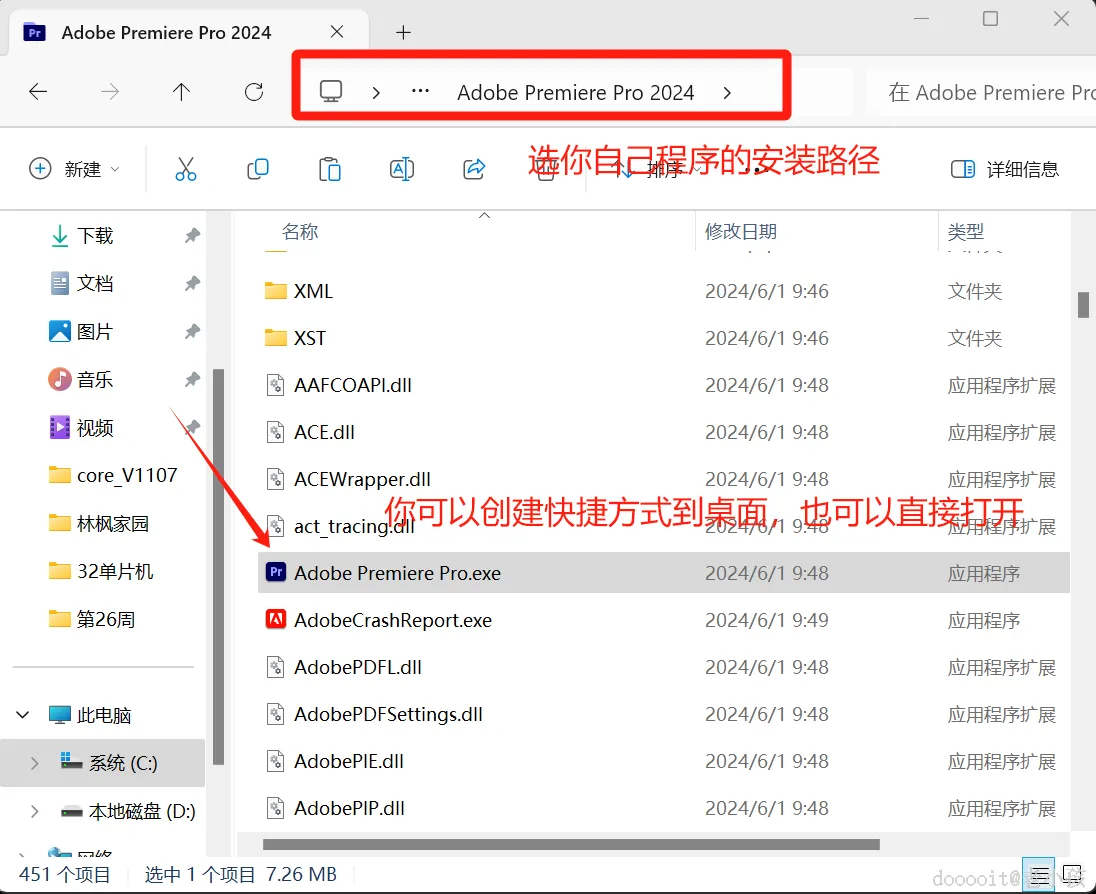Open chevron after the PC icon in address bar

(x=376, y=93)
